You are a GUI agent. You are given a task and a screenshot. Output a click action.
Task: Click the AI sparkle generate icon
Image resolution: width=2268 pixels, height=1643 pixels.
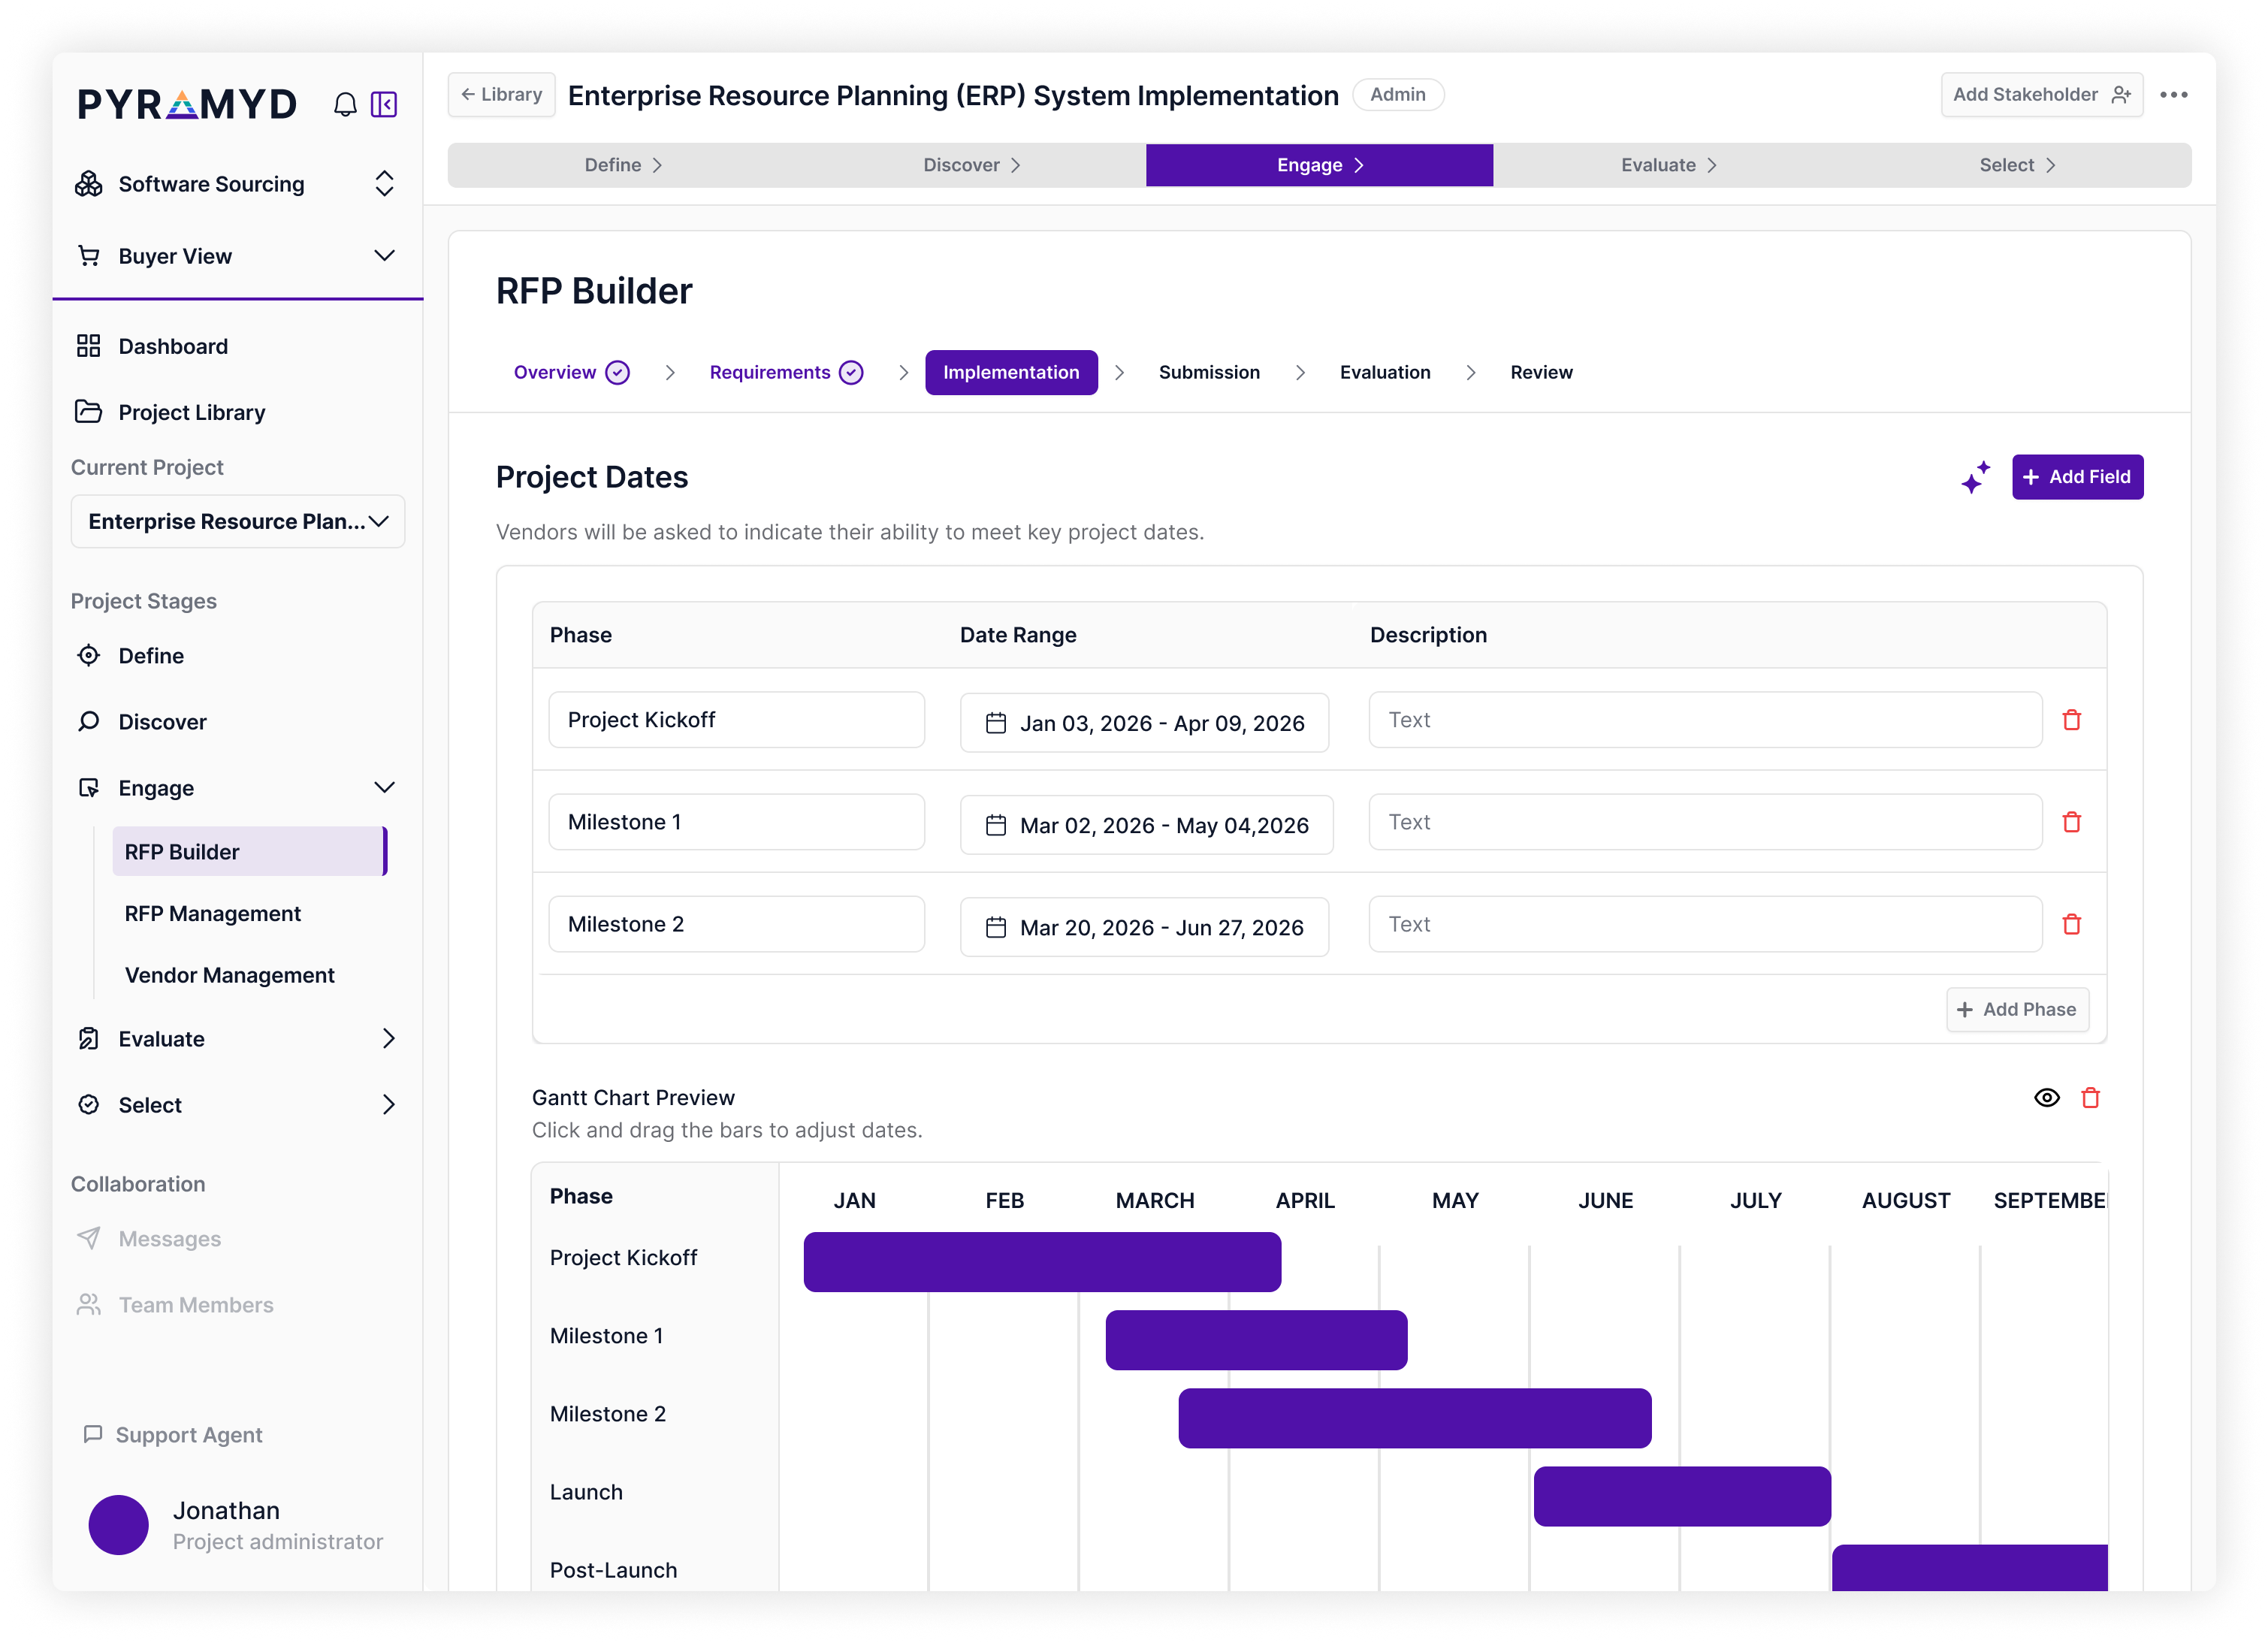click(1975, 477)
